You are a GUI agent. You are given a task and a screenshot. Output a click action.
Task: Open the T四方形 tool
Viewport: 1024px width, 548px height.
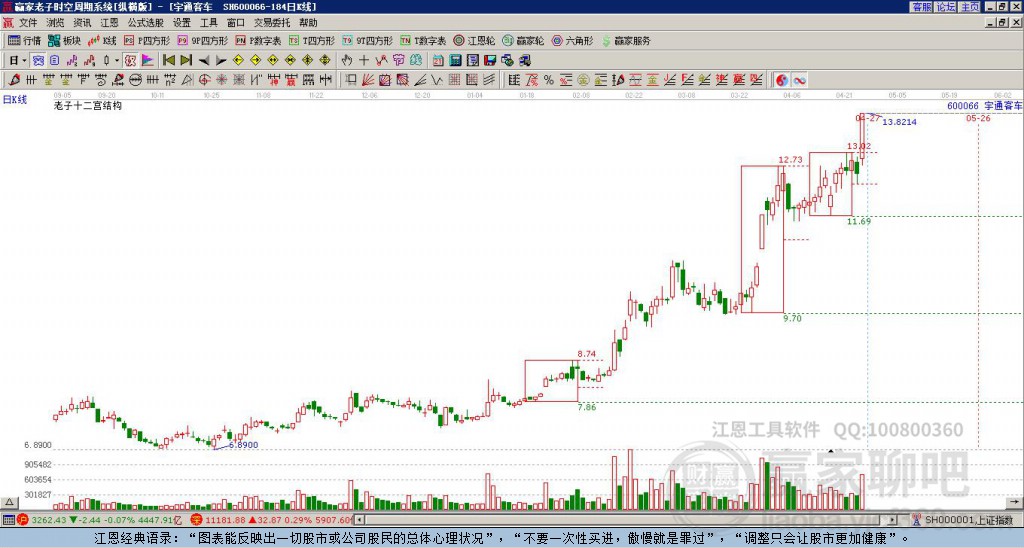coord(312,40)
